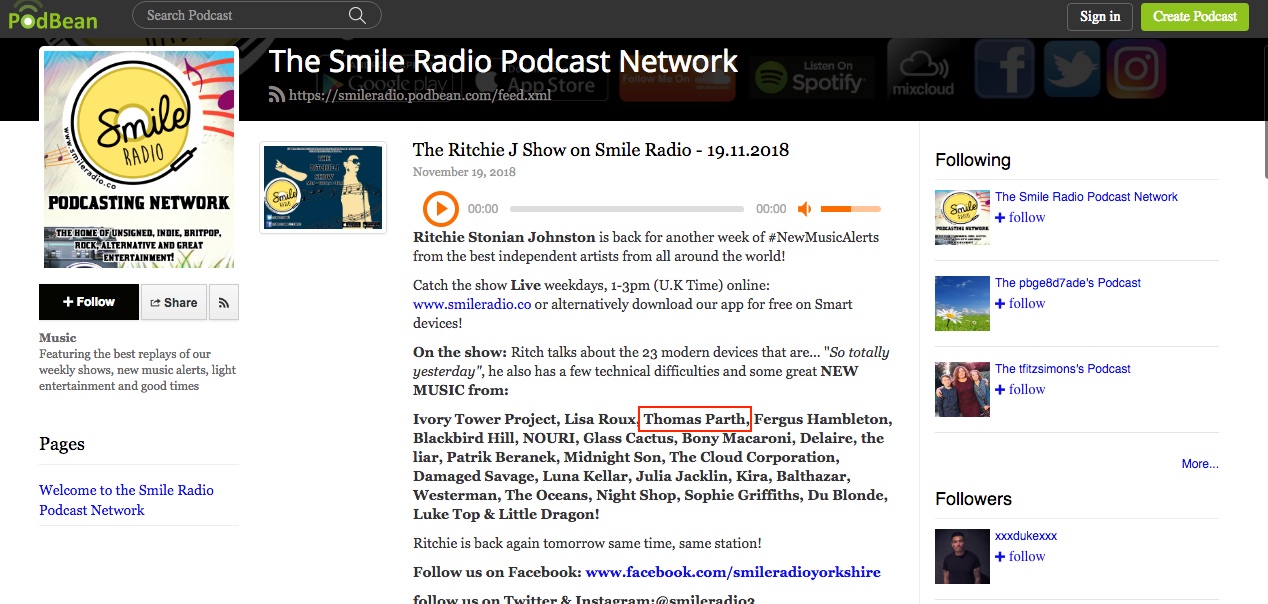Mute audio with the speaker icon
1268x604 pixels.
pyautogui.click(x=805, y=209)
